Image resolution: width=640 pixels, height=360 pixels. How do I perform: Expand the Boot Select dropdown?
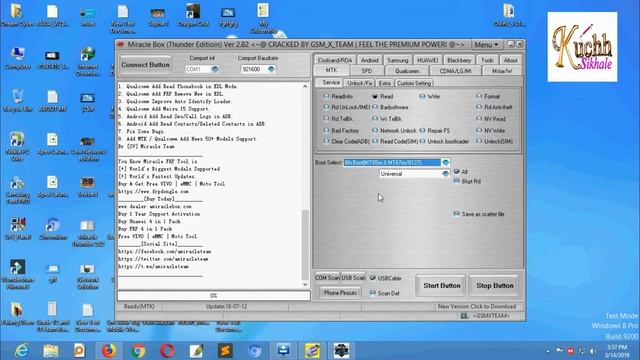pos(445,162)
